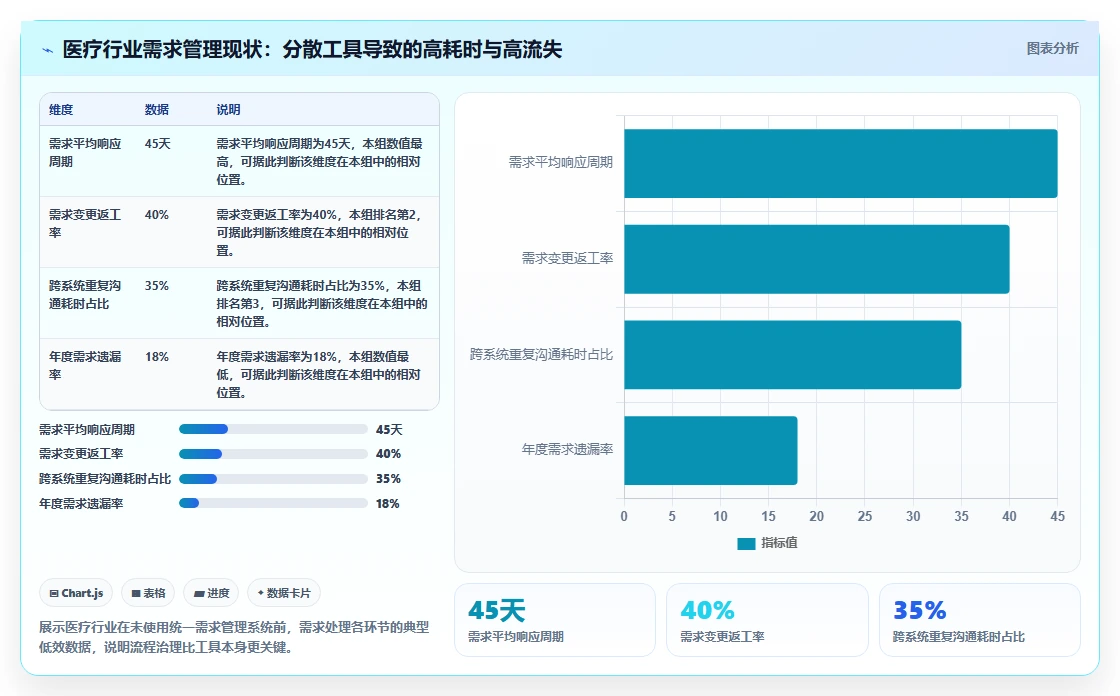The image size is (1120, 696).
Task: Click the 指标值 legend text
Action: (x=779, y=543)
